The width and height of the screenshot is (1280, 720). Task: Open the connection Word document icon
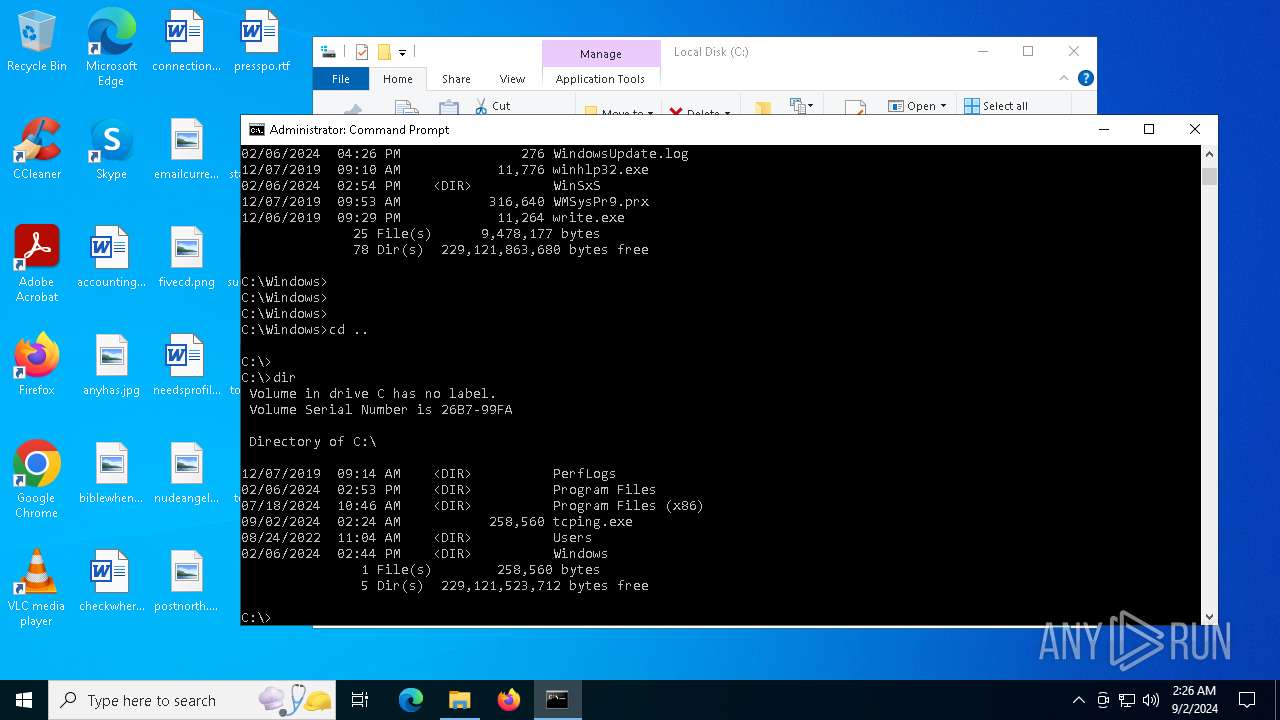[186, 41]
